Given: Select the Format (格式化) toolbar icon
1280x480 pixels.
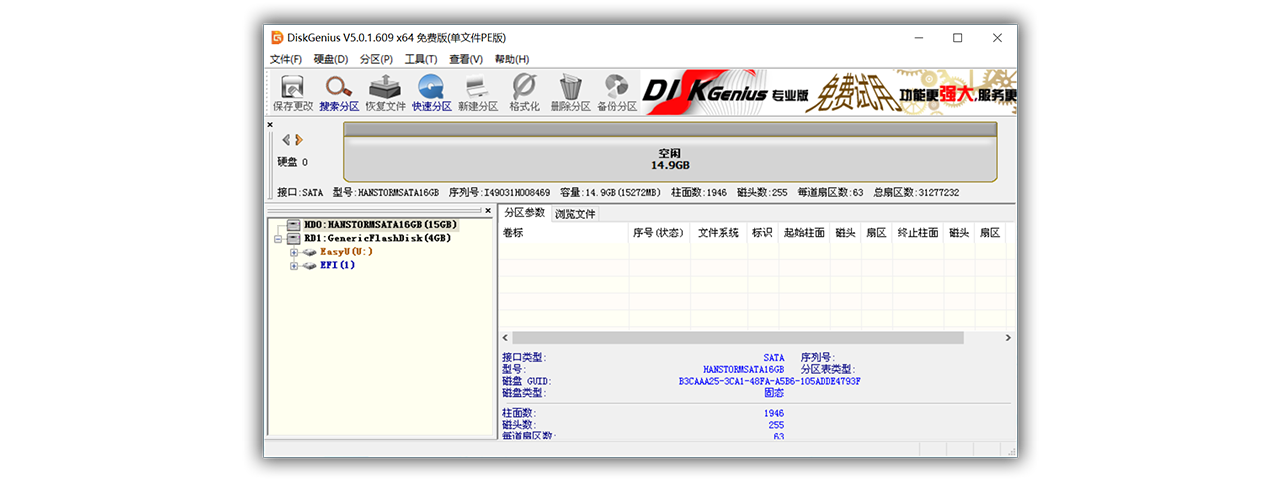Looking at the screenshot, I should click(x=524, y=92).
